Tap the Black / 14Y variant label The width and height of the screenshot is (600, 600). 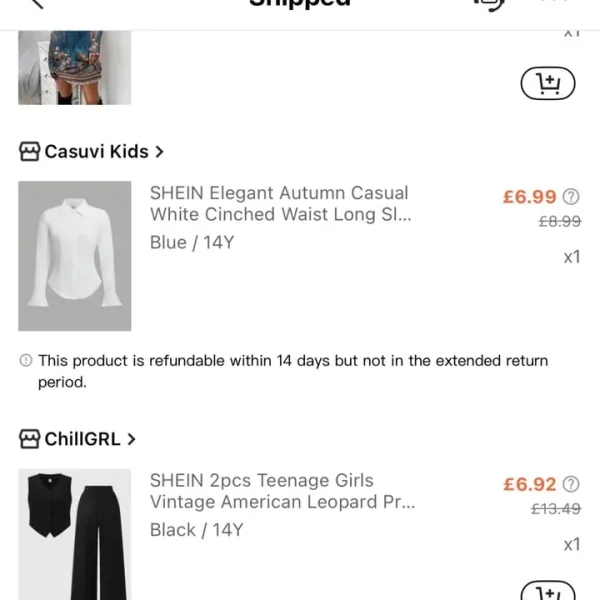196,530
